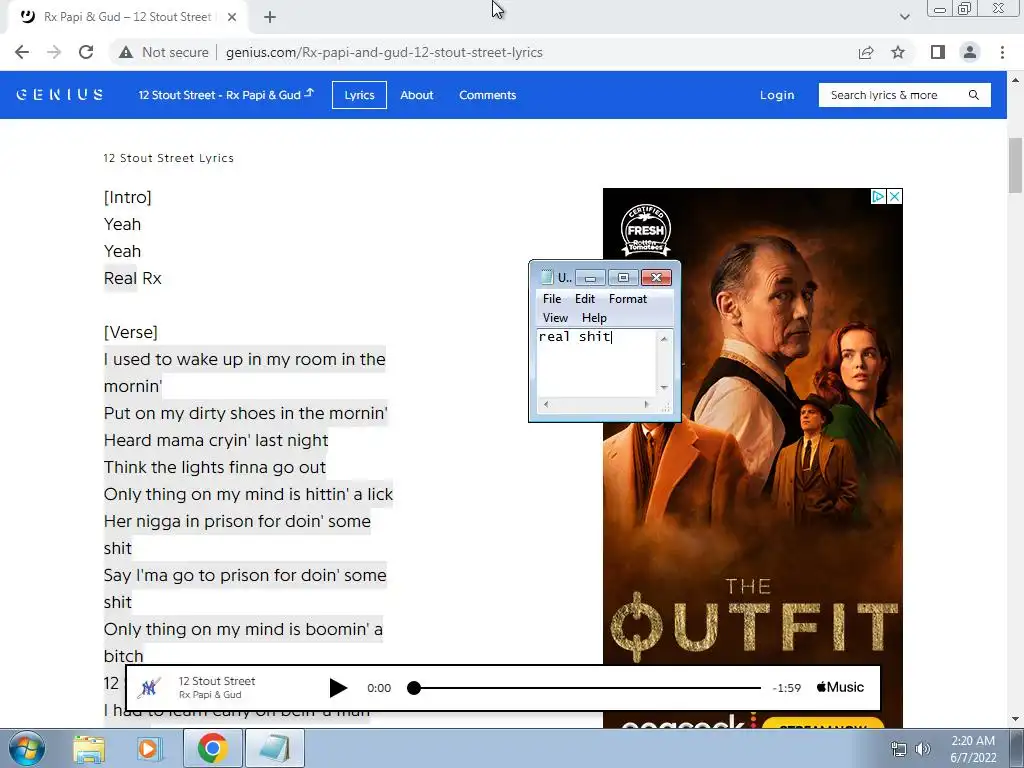Click the search magnifier icon

coord(974,95)
